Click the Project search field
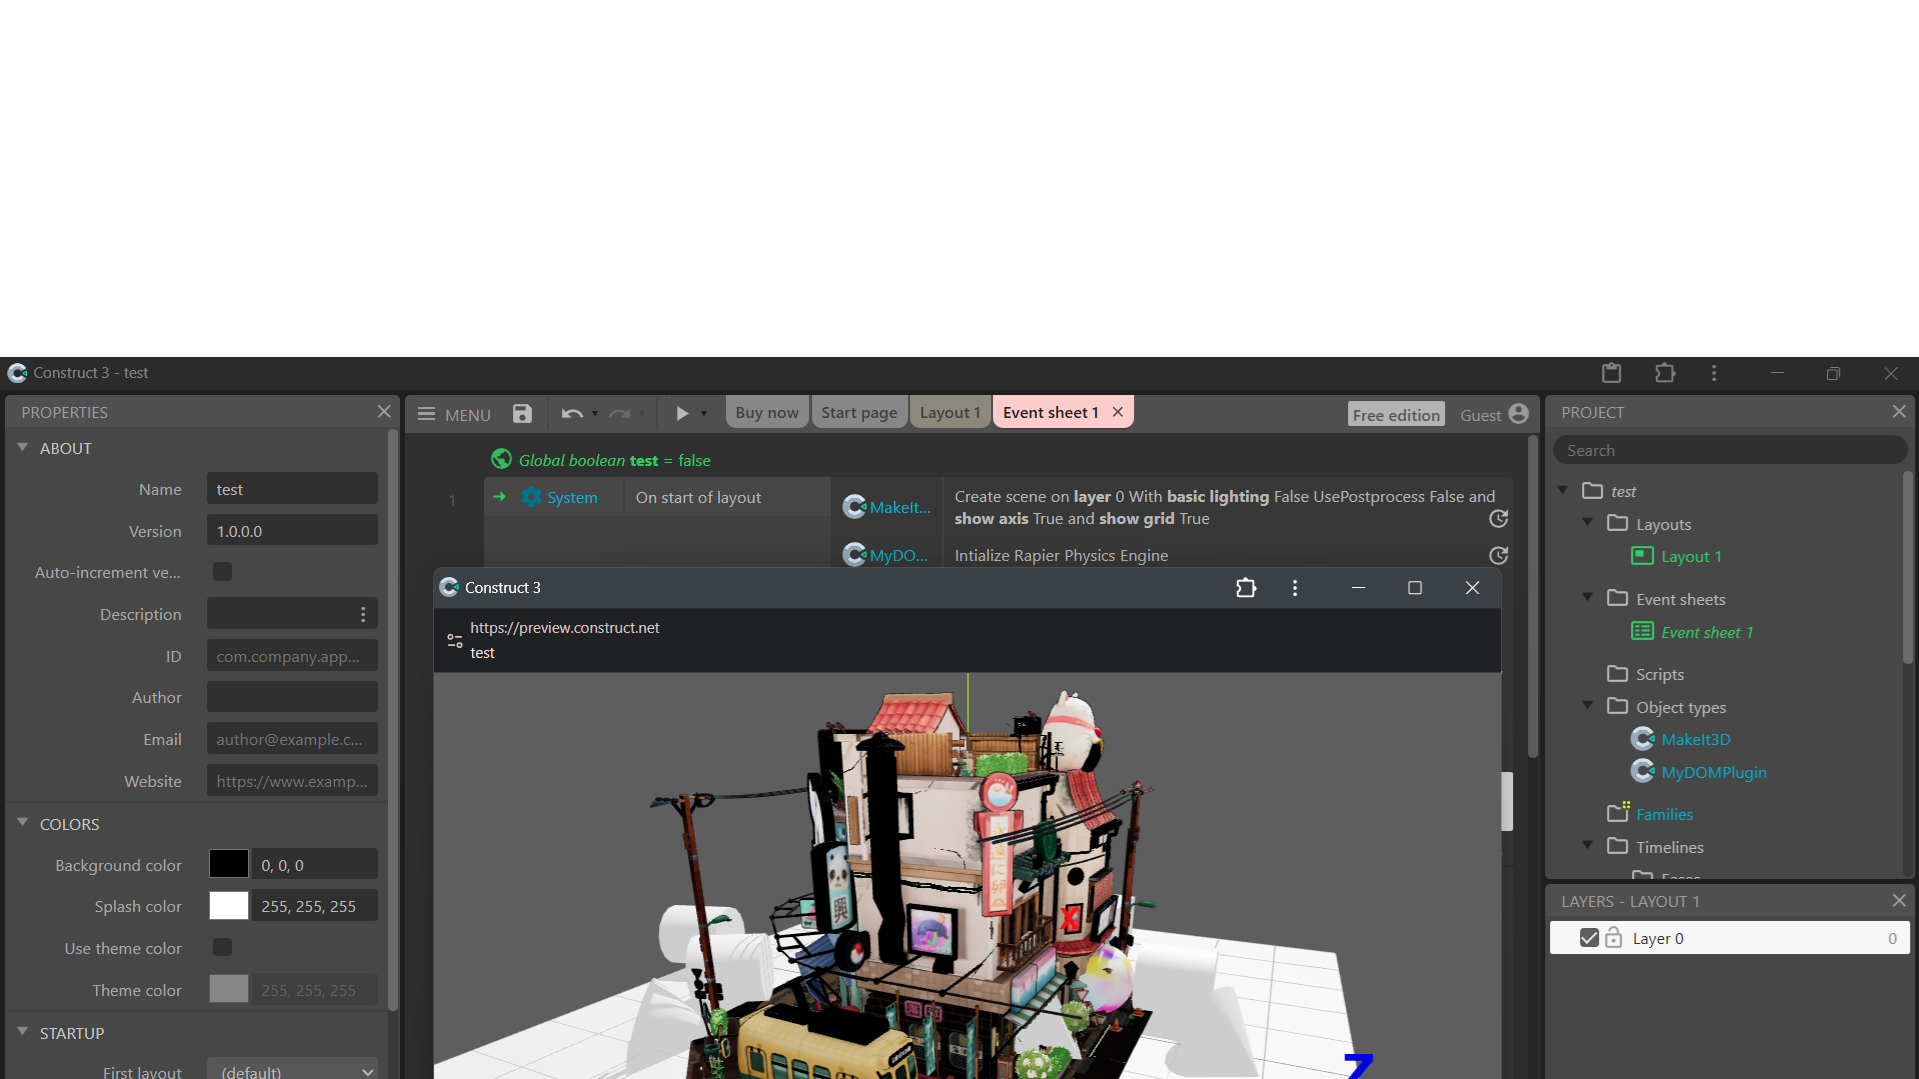Image resolution: width=1919 pixels, height=1079 pixels. tap(1729, 450)
